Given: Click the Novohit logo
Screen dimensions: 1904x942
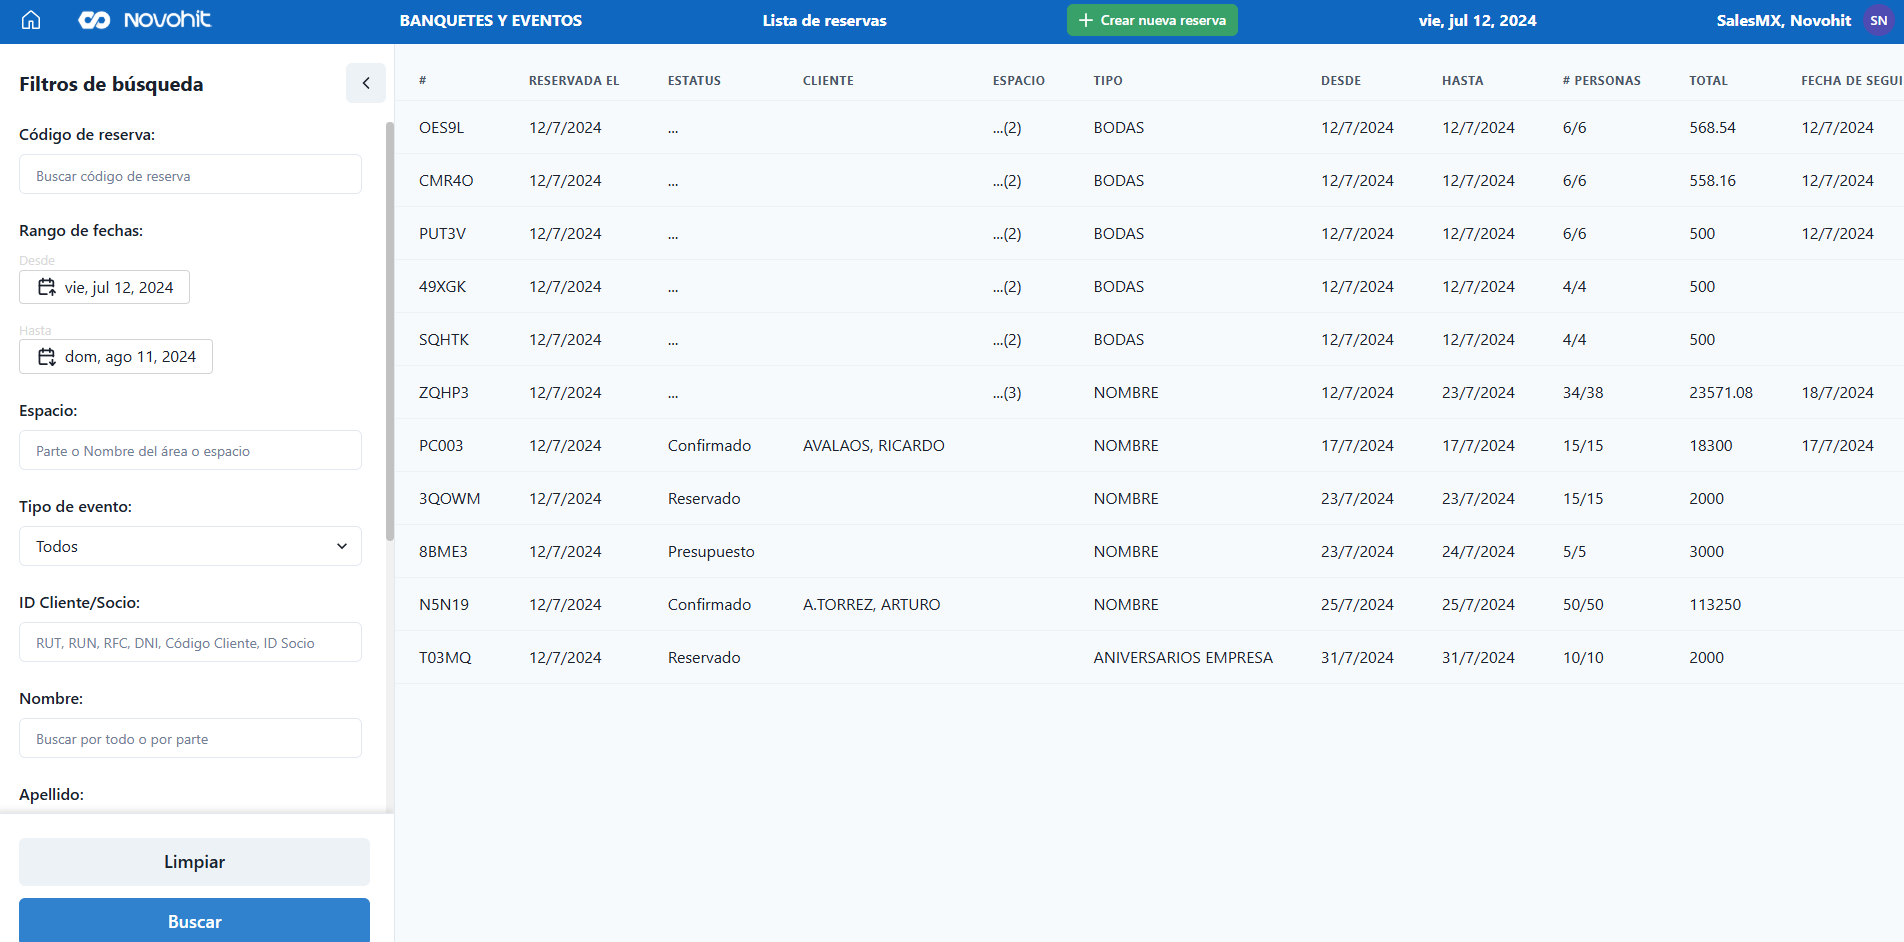Looking at the screenshot, I should 145,20.
